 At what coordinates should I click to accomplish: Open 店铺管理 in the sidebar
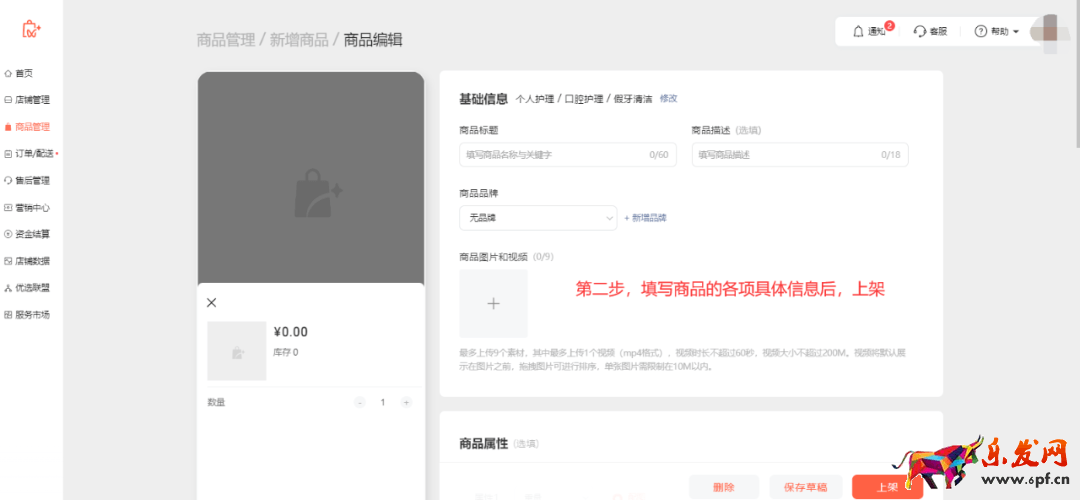(32, 100)
